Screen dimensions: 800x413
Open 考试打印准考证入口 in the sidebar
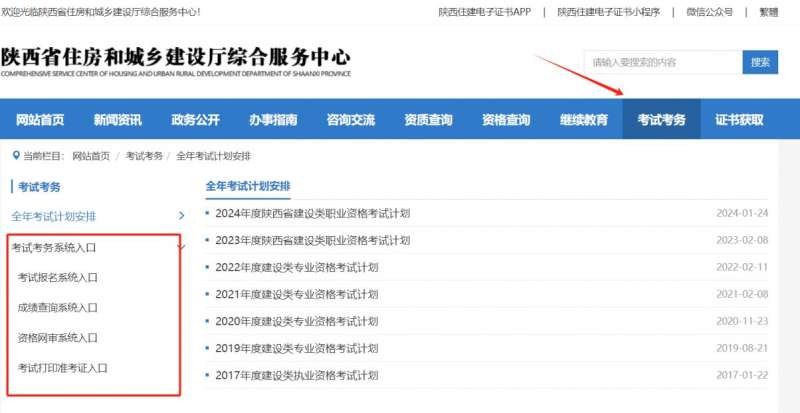[62, 367]
